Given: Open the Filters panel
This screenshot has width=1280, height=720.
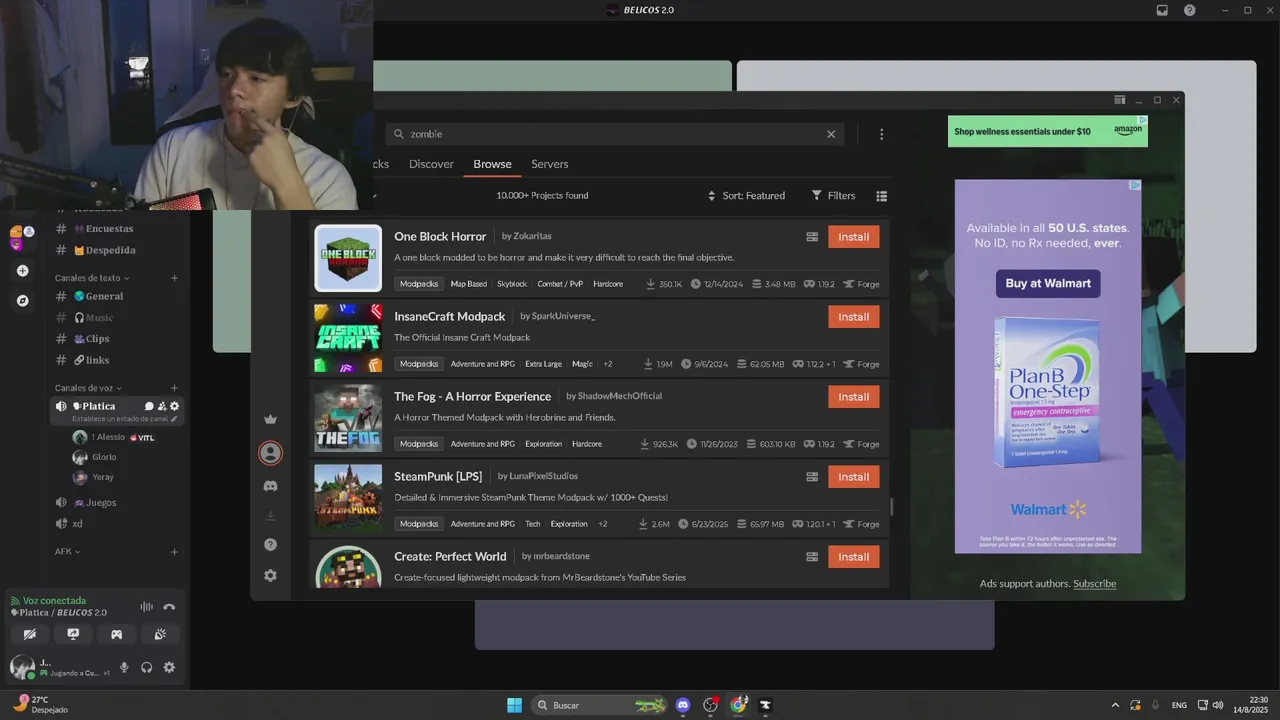Looking at the screenshot, I should point(833,196).
